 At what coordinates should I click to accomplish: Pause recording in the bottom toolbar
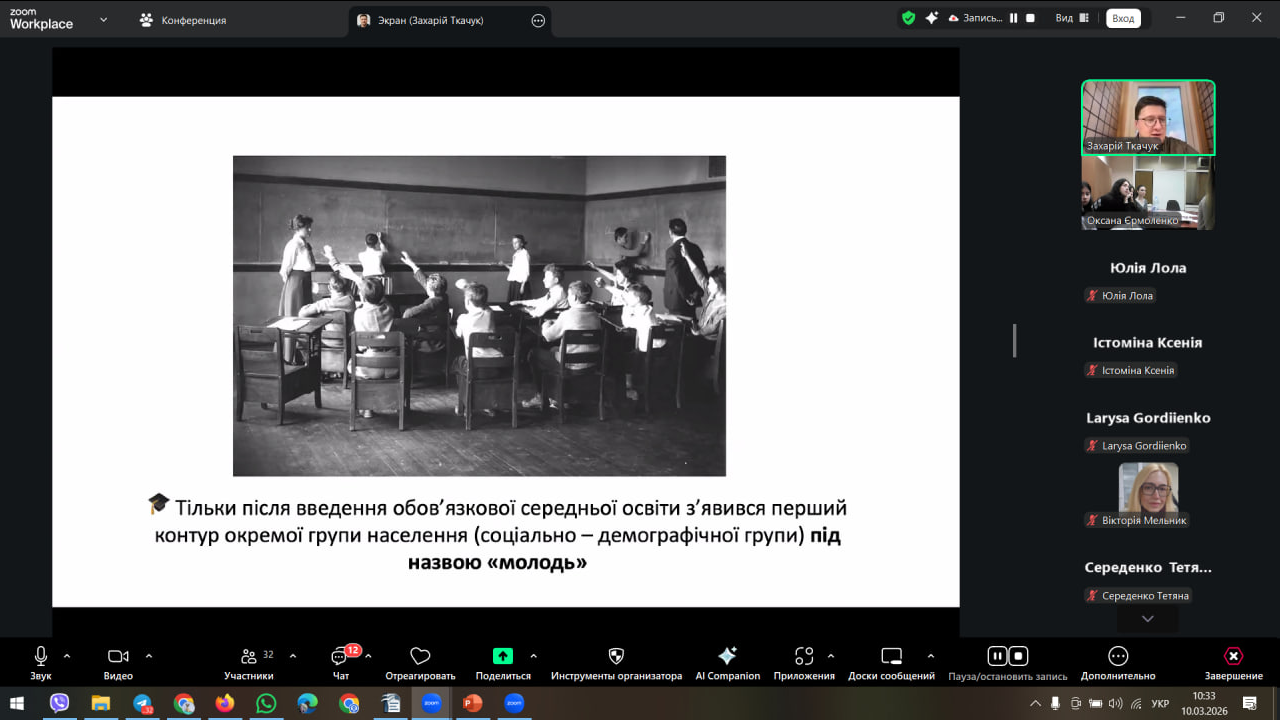tap(997, 657)
